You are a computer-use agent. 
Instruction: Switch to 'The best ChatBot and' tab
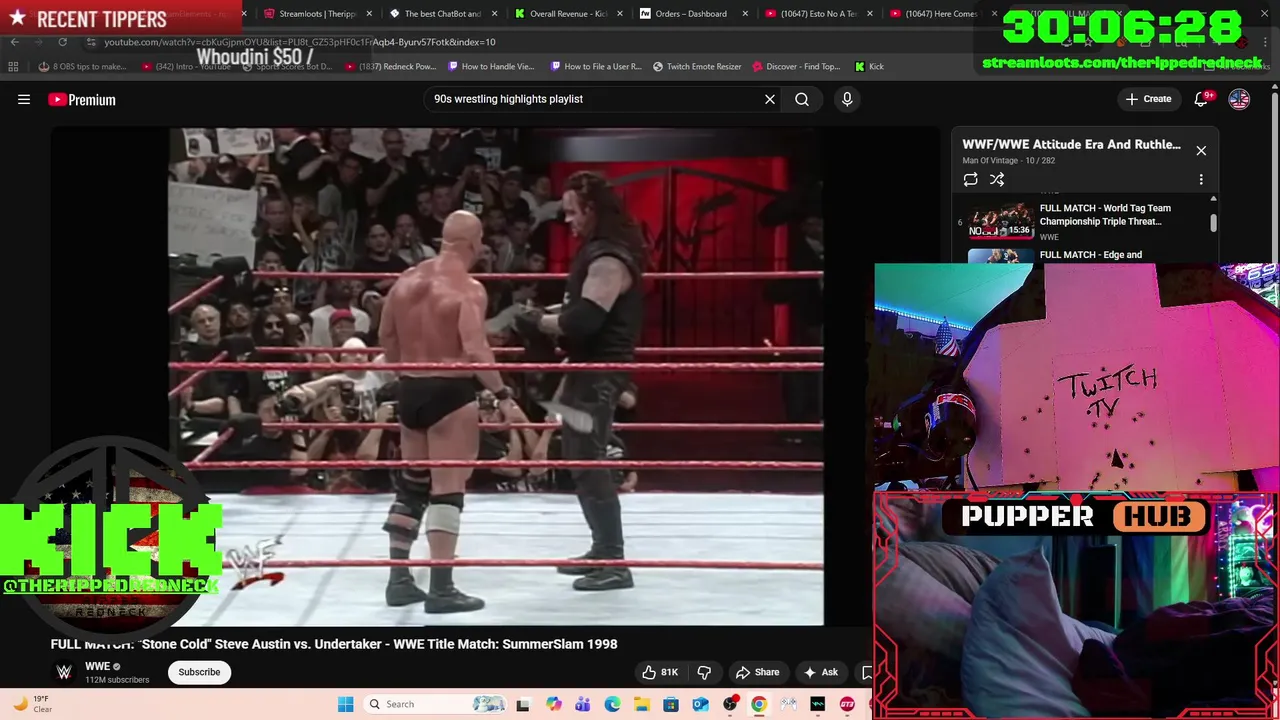[x=435, y=14]
